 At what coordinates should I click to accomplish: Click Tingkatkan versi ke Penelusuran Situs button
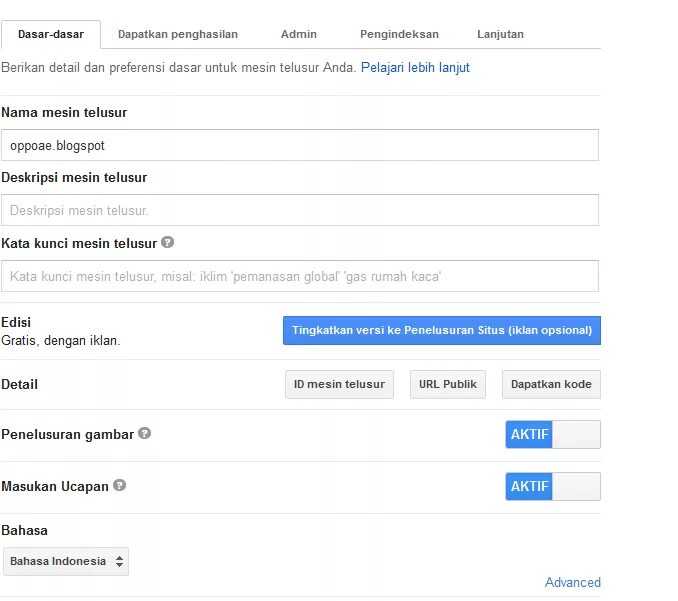pos(442,330)
